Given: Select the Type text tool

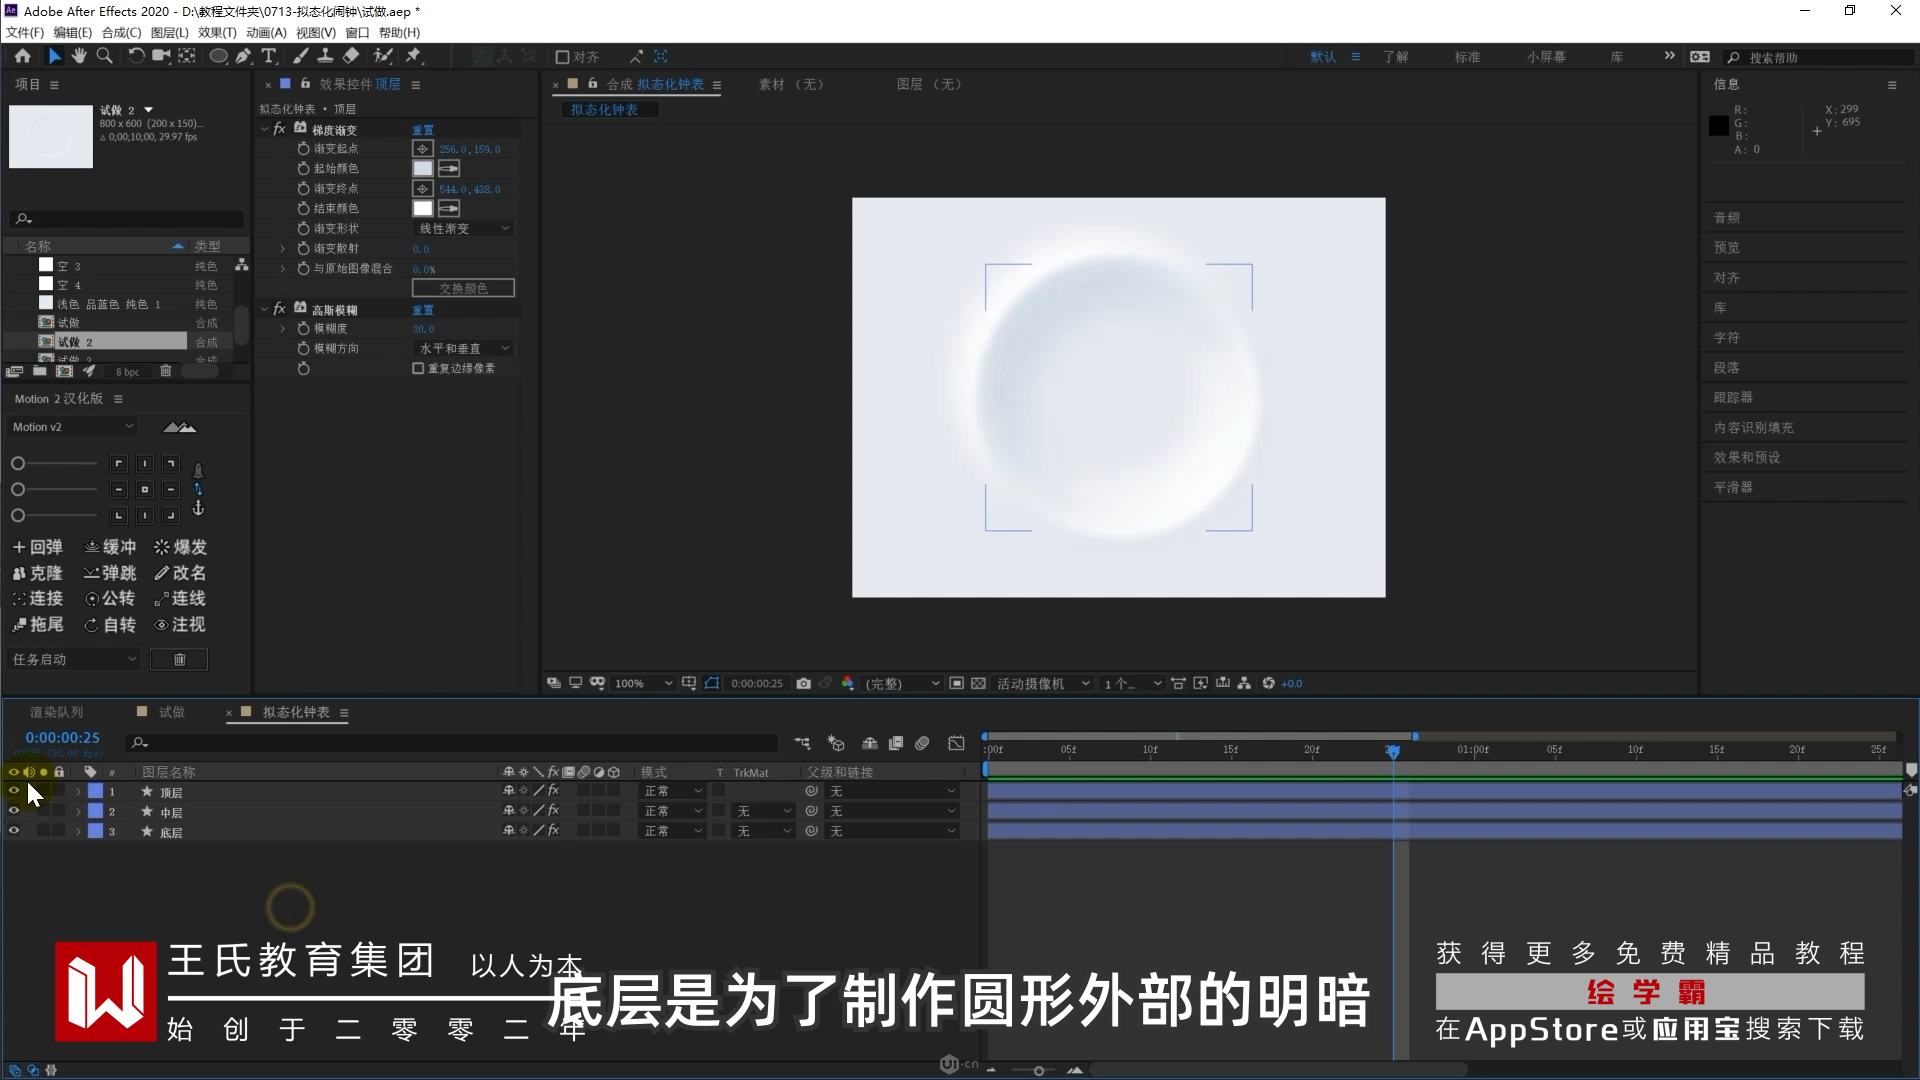Looking at the screenshot, I should coord(269,56).
